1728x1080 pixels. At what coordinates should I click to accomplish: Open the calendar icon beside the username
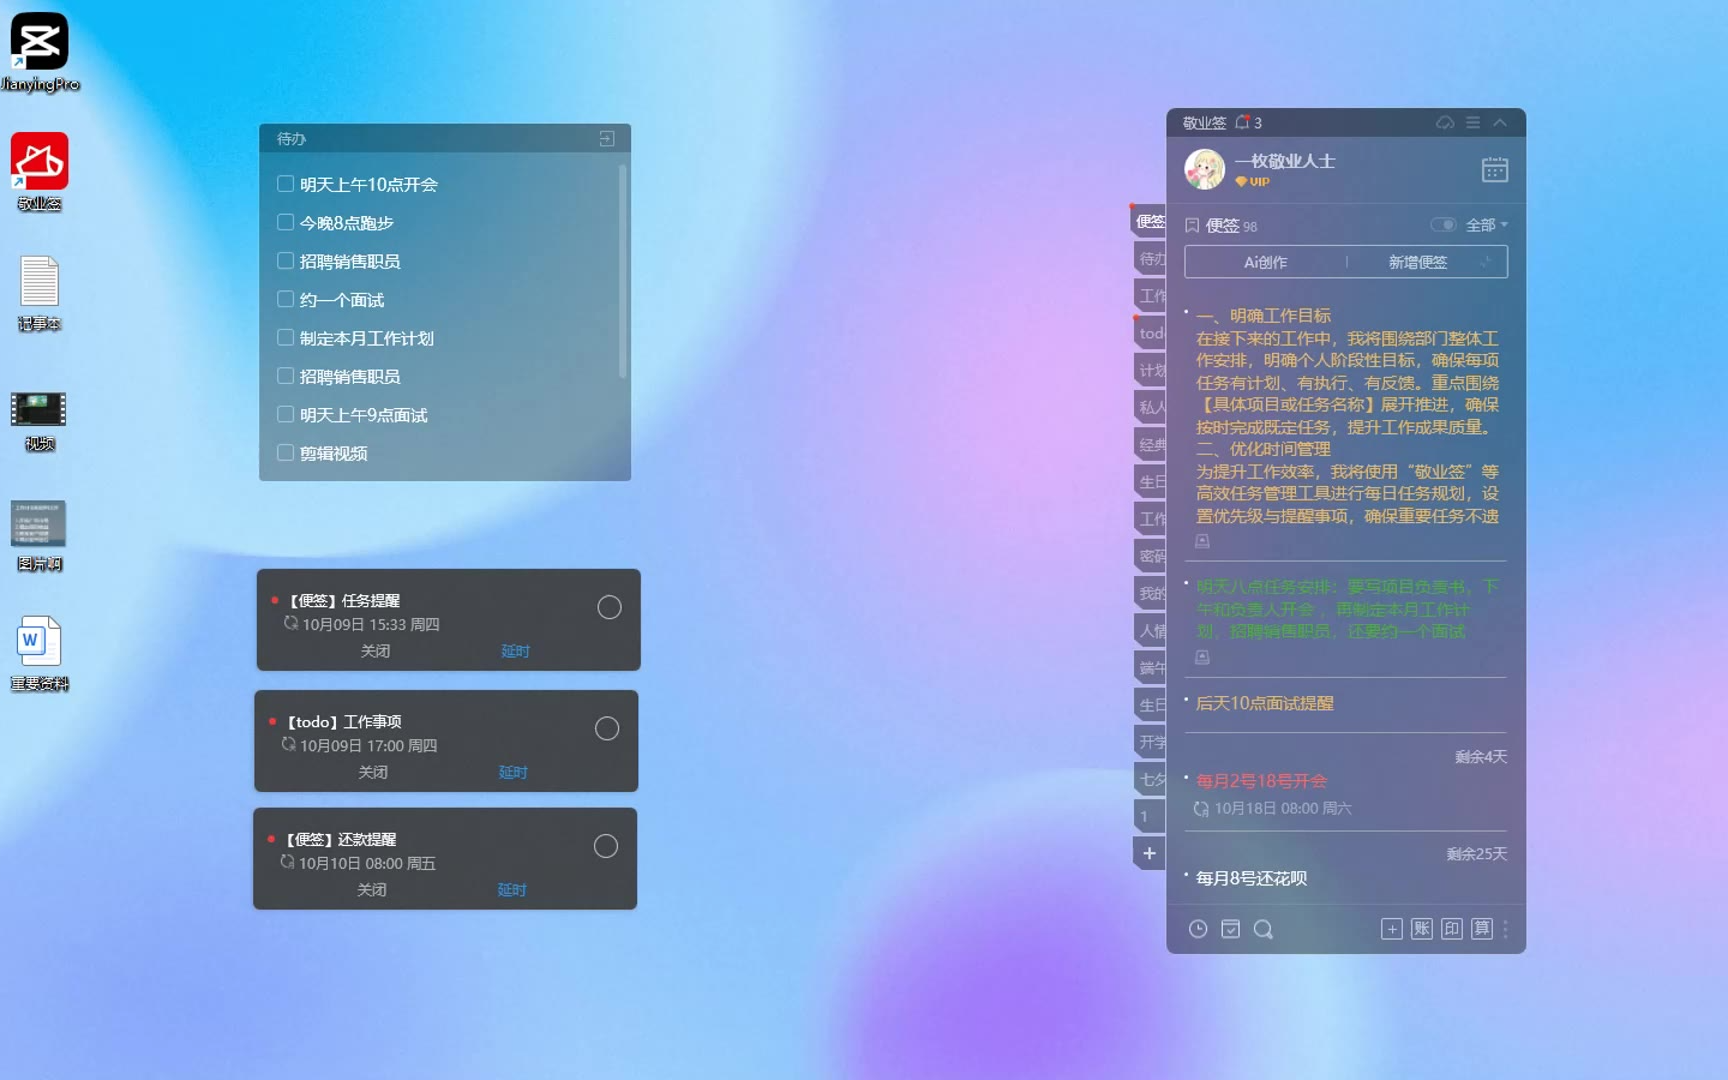[1494, 170]
